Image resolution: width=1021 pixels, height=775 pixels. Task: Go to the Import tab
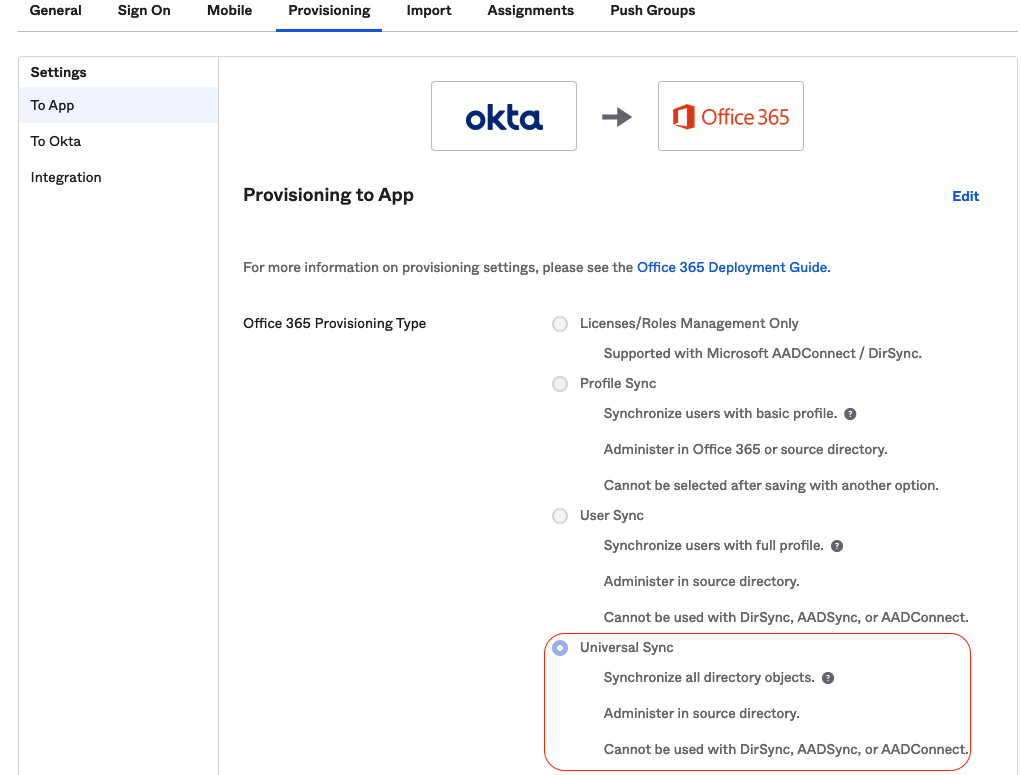coord(428,10)
